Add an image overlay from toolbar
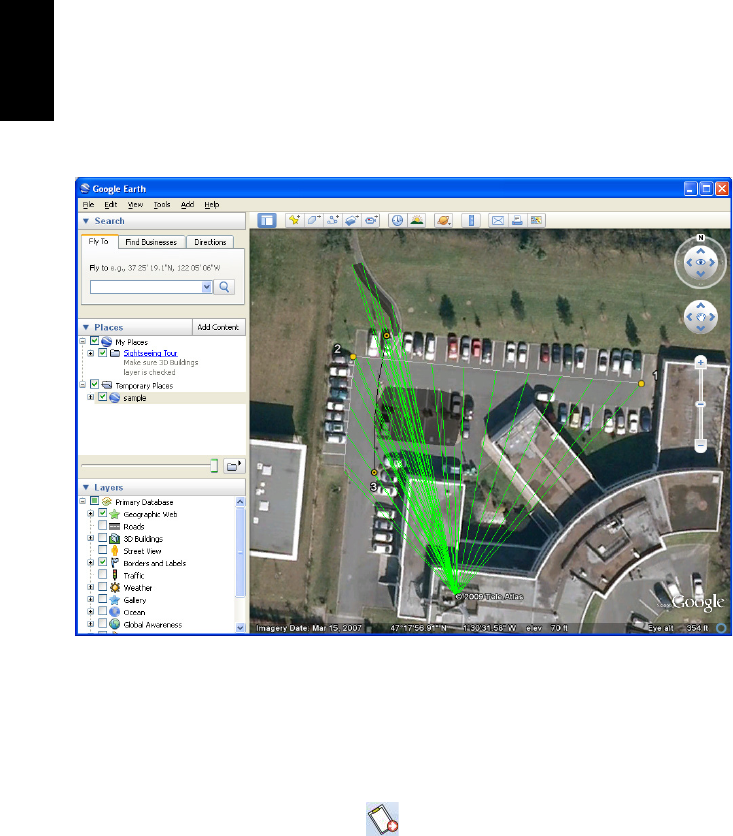 tap(352, 220)
